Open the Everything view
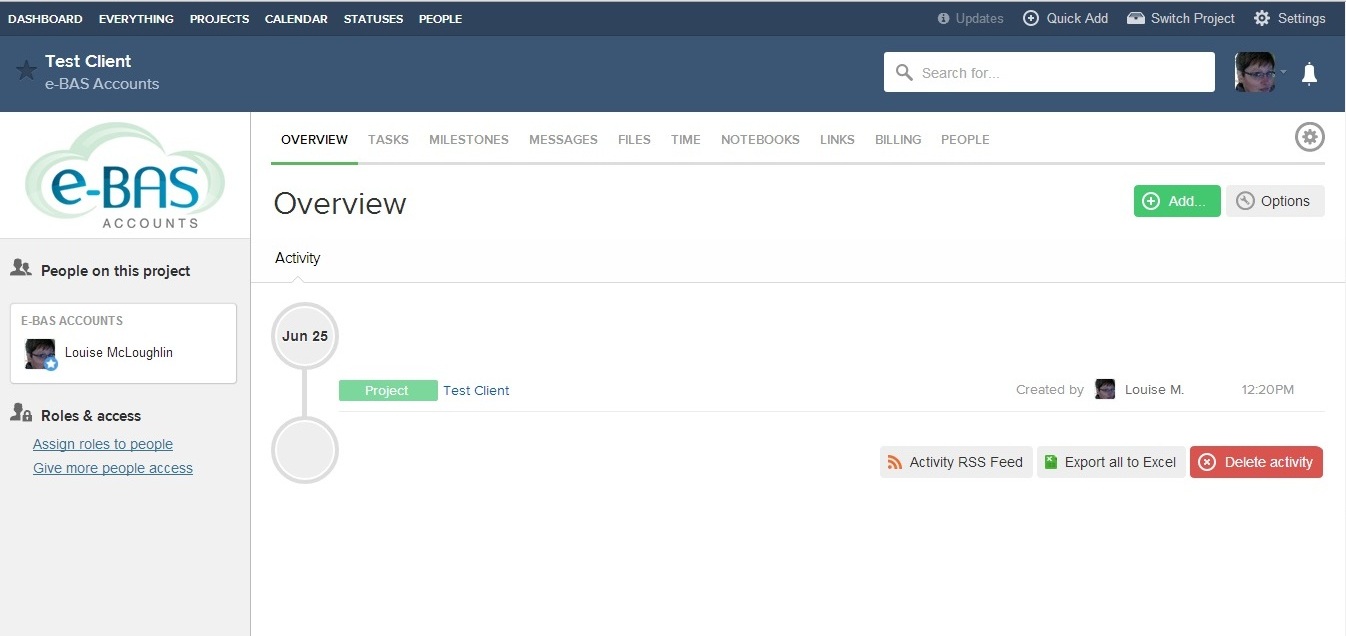This screenshot has width=1346, height=636. click(136, 19)
